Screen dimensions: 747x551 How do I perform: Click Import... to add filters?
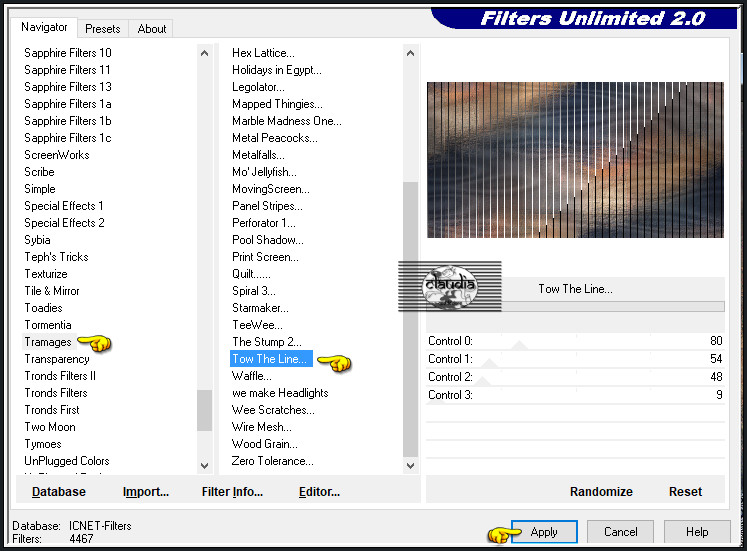click(146, 491)
